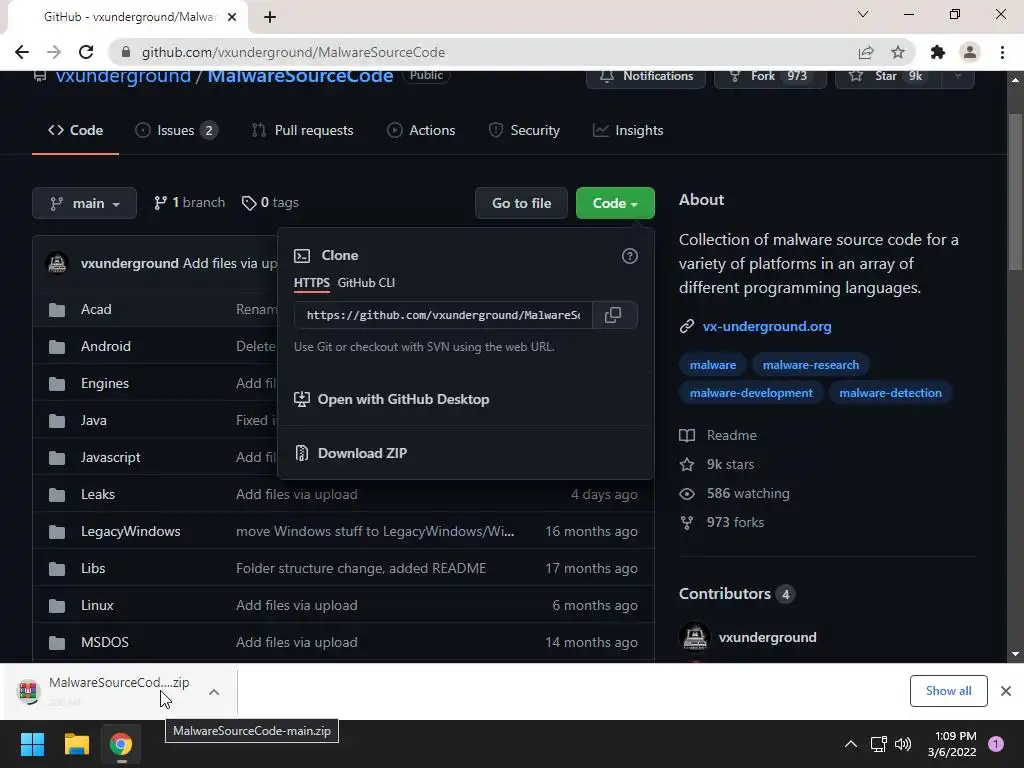This screenshot has height=768, width=1024.
Task: Open the Chrome extensions puzzle icon
Action: tap(938, 52)
